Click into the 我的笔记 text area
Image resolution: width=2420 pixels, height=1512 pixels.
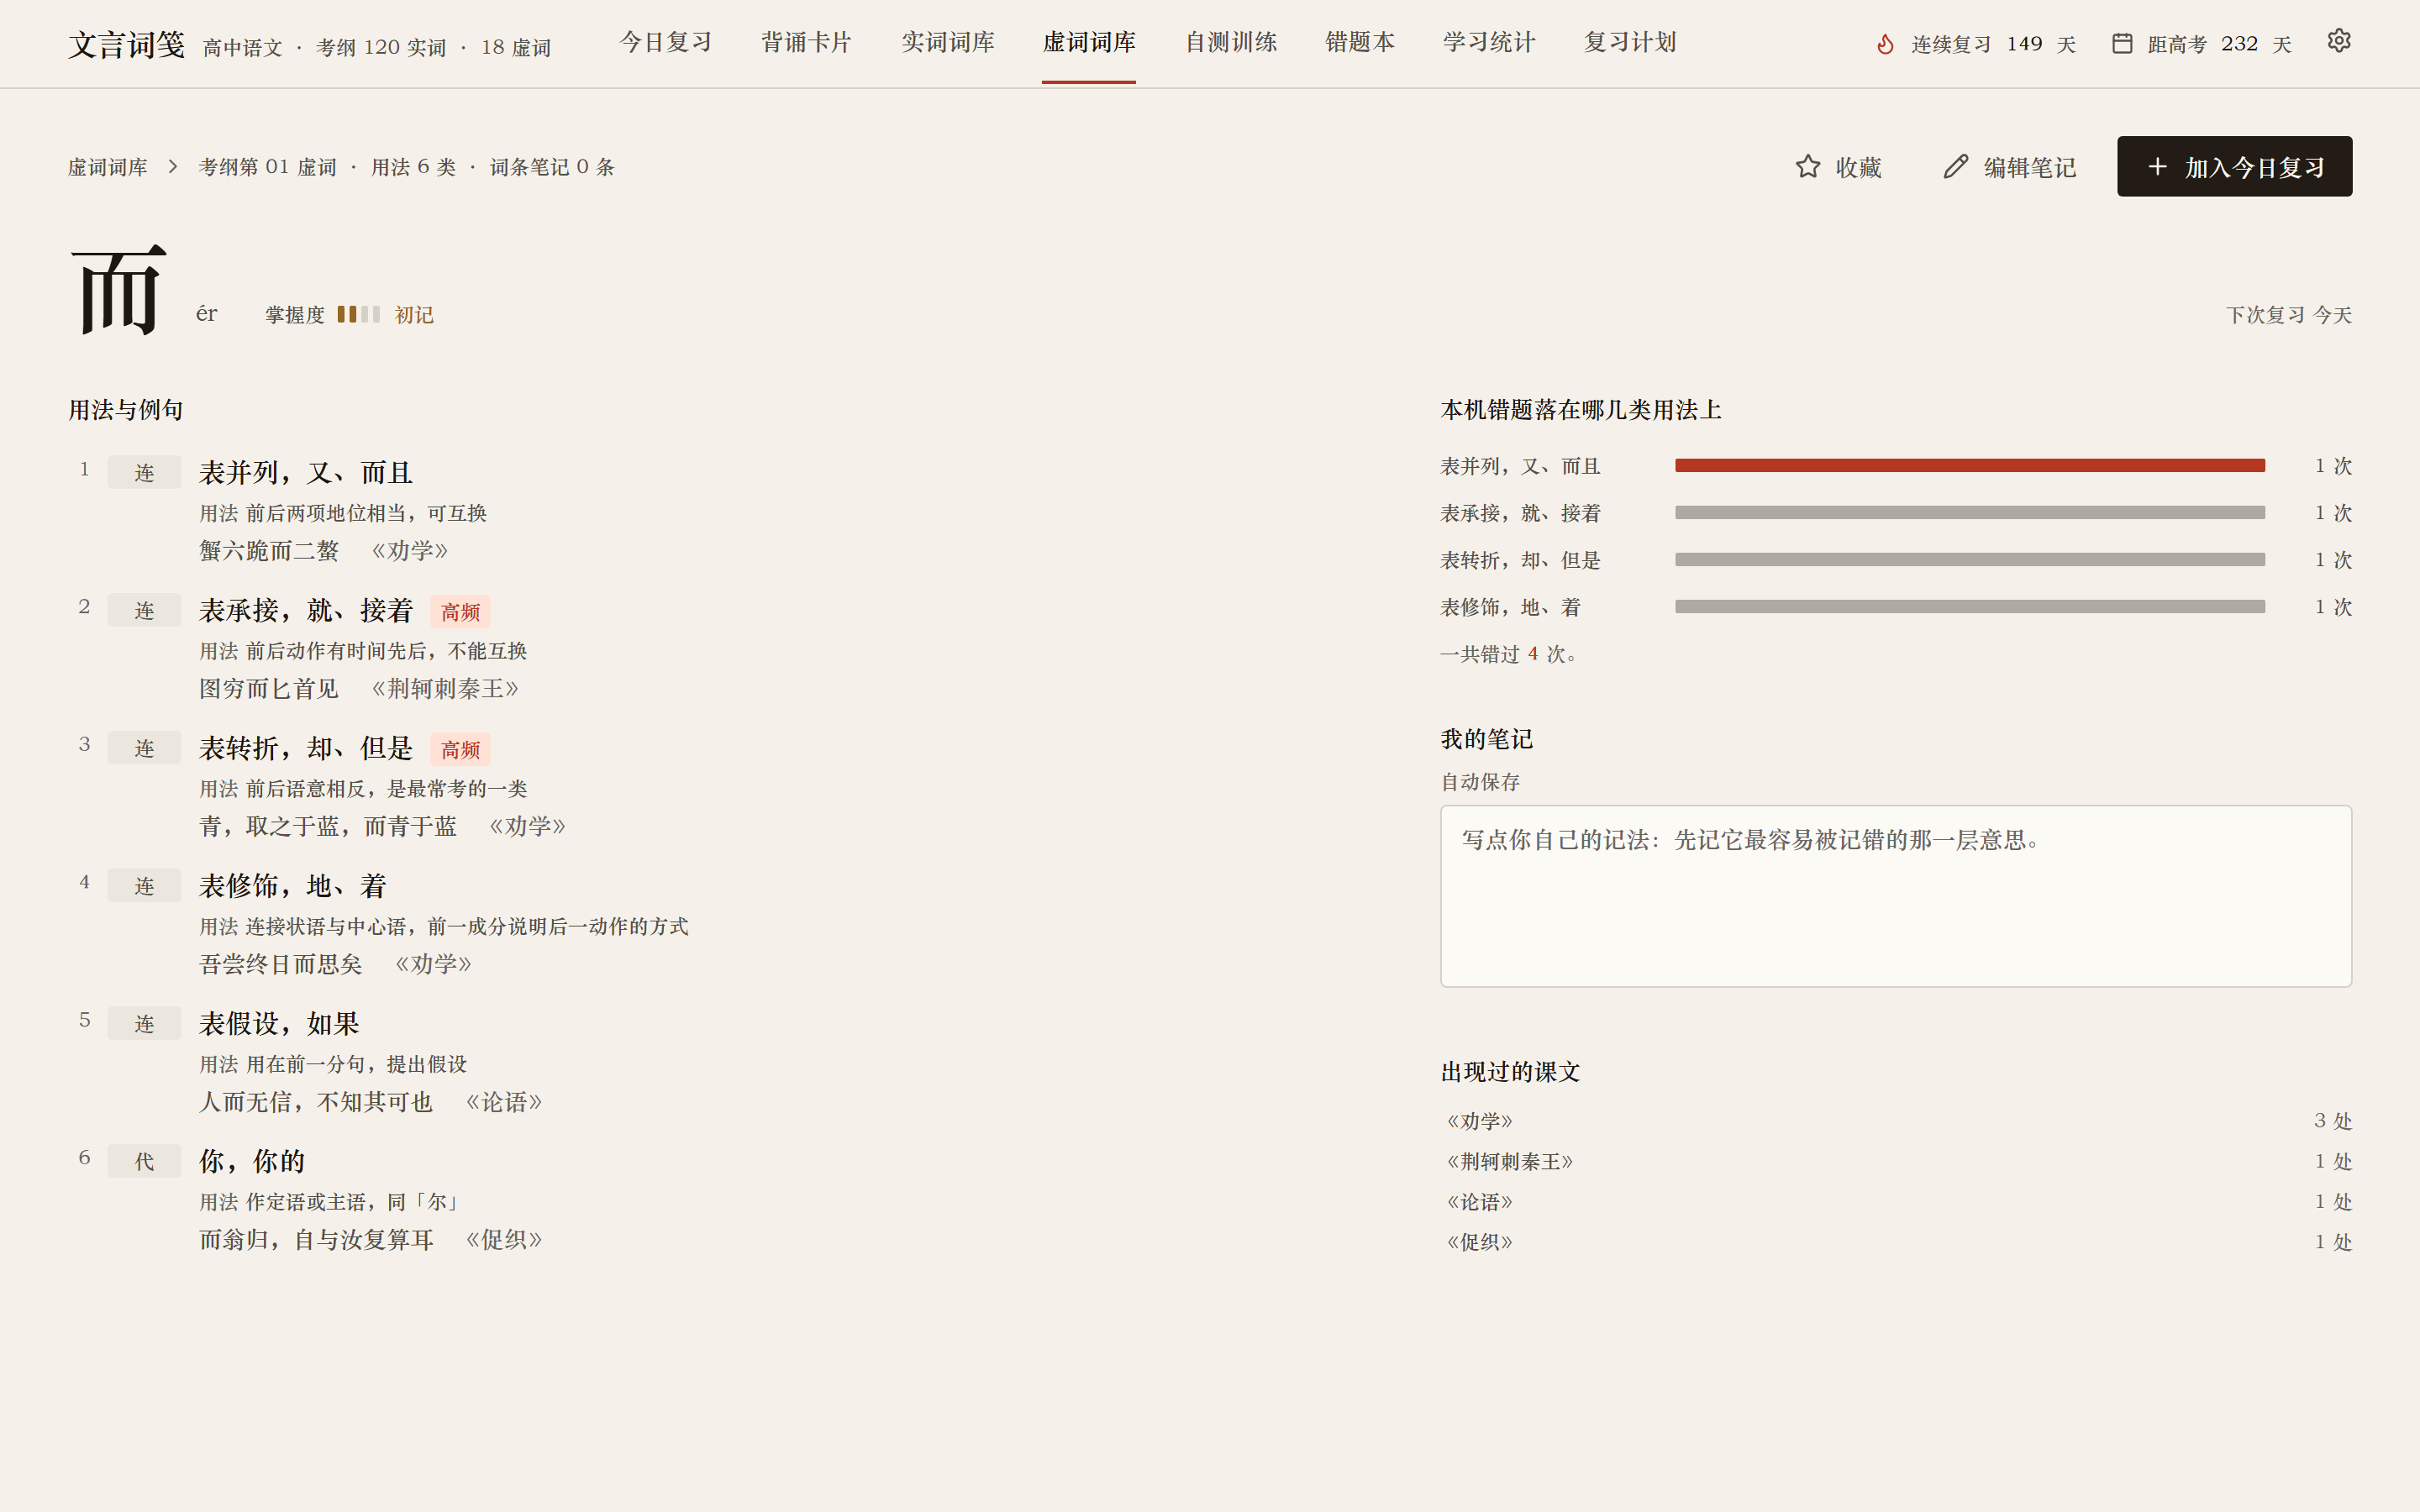tap(1895, 896)
